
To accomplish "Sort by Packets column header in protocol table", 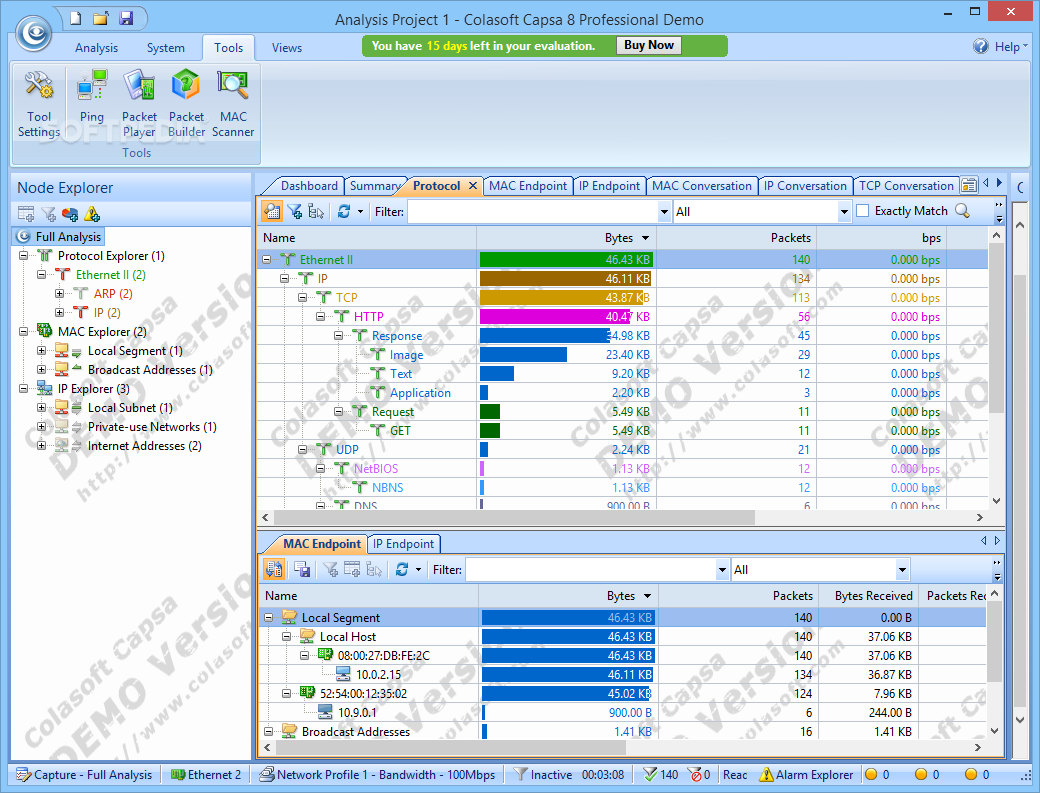I will [736, 237].
